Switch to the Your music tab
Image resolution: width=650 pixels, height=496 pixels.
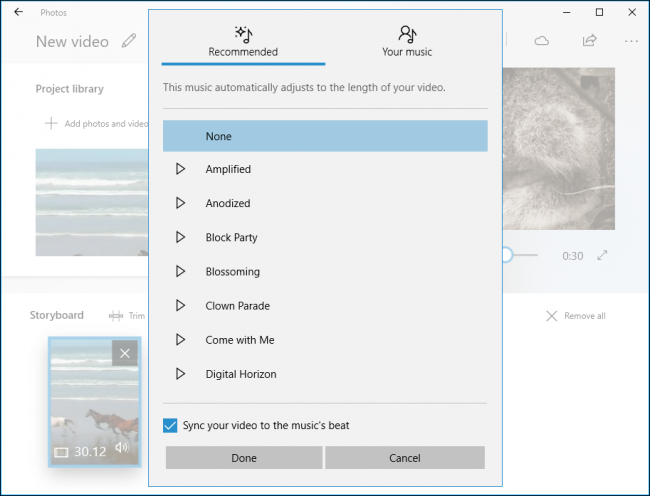pos(407,41)
